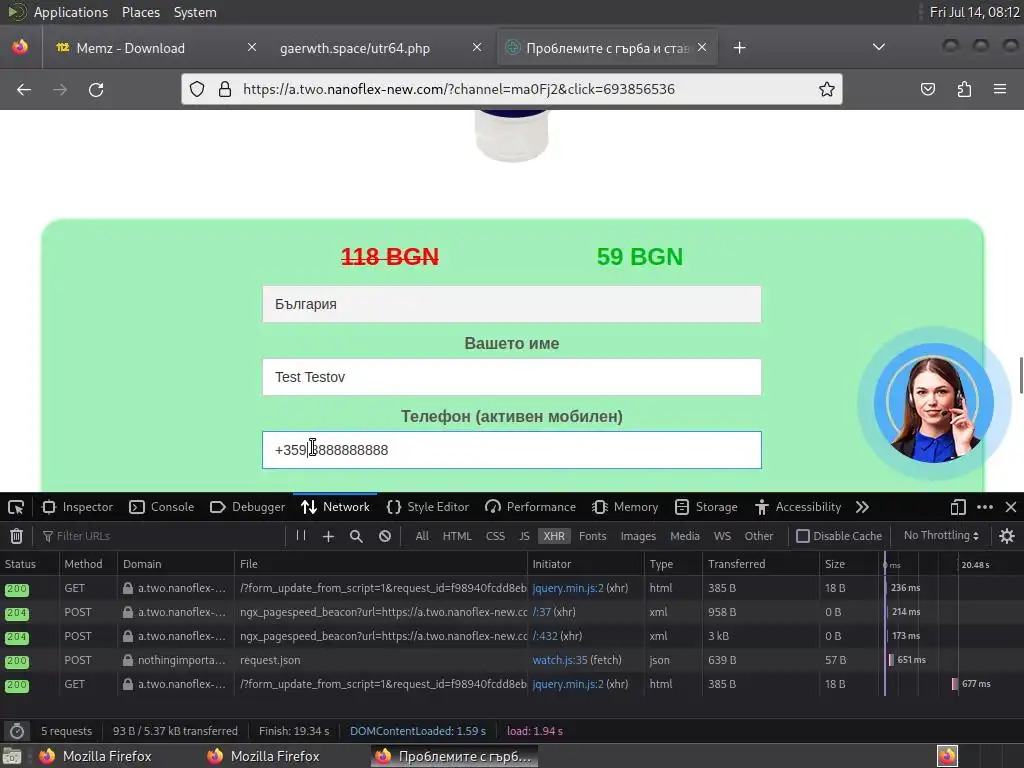Switch to Memz - Download tab
1024x768 pixels.
pos(153,48)
